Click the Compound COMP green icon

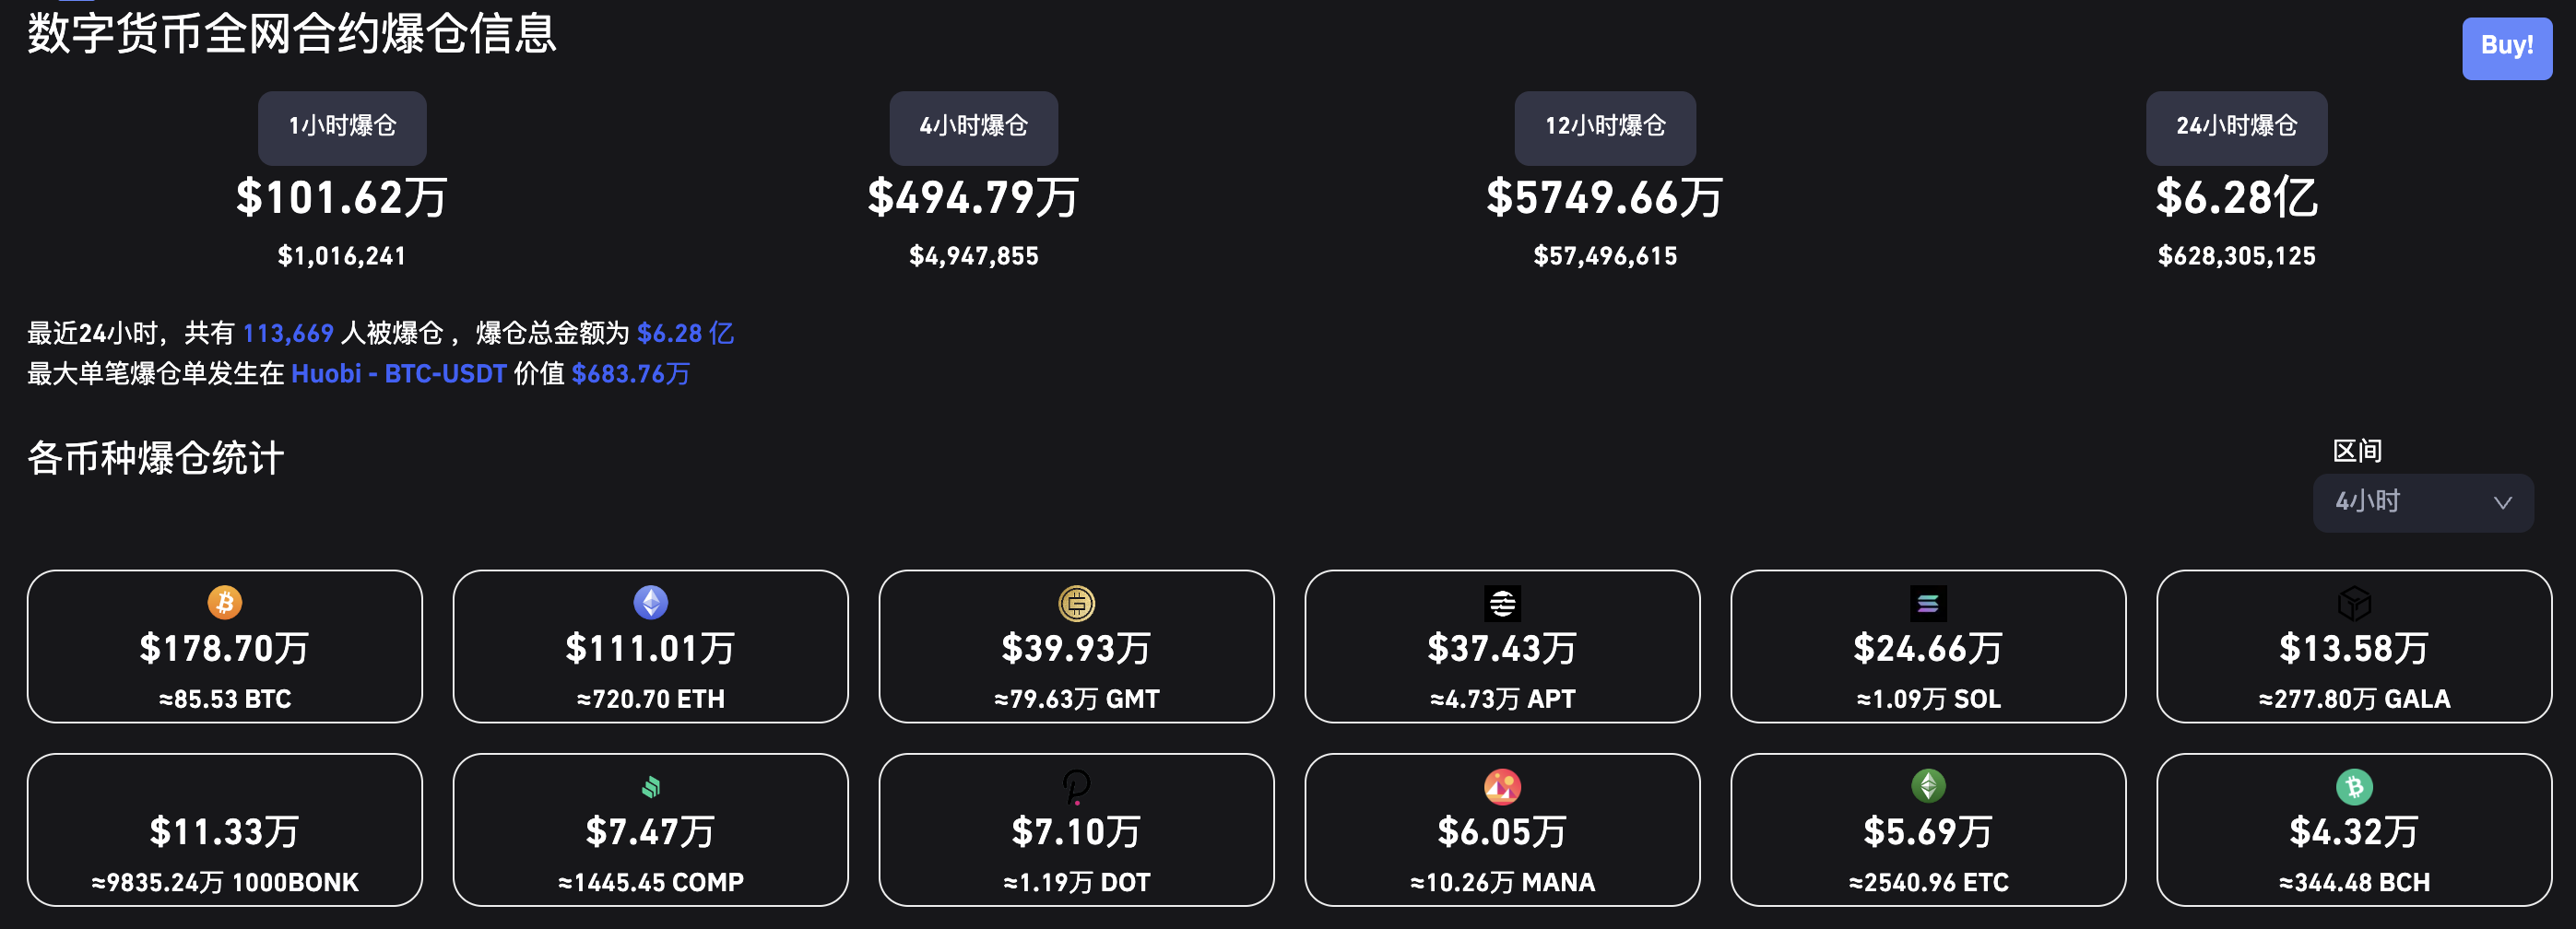651,787
